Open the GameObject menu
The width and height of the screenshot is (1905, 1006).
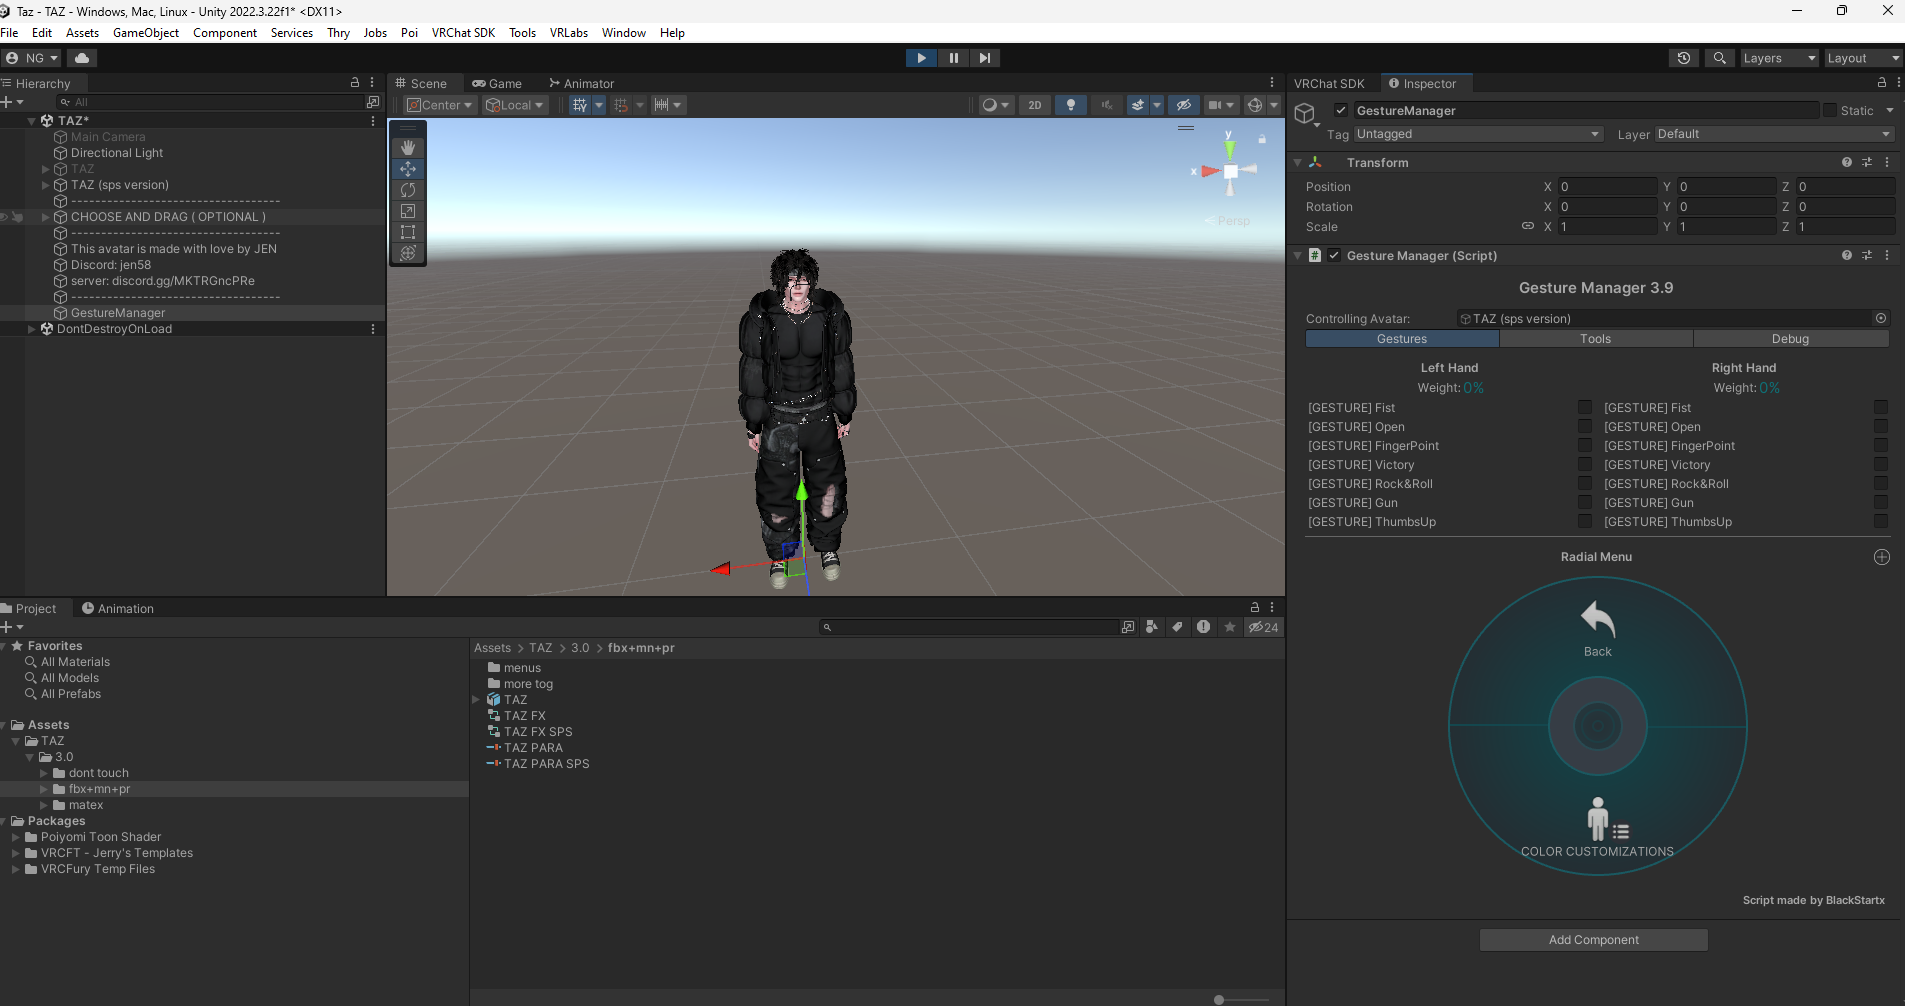pos(146,32)
